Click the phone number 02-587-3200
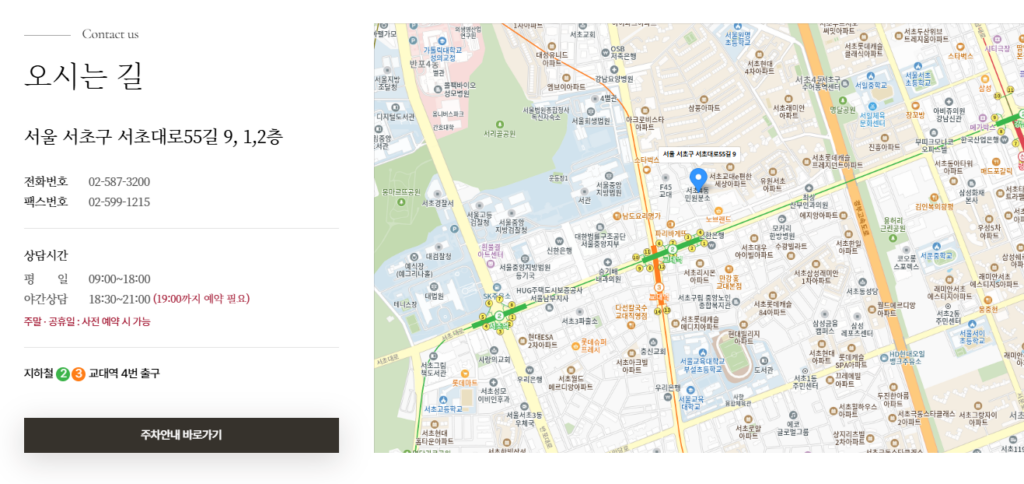1024x484 pixels. pyautogui.click(x=119, y=182)
